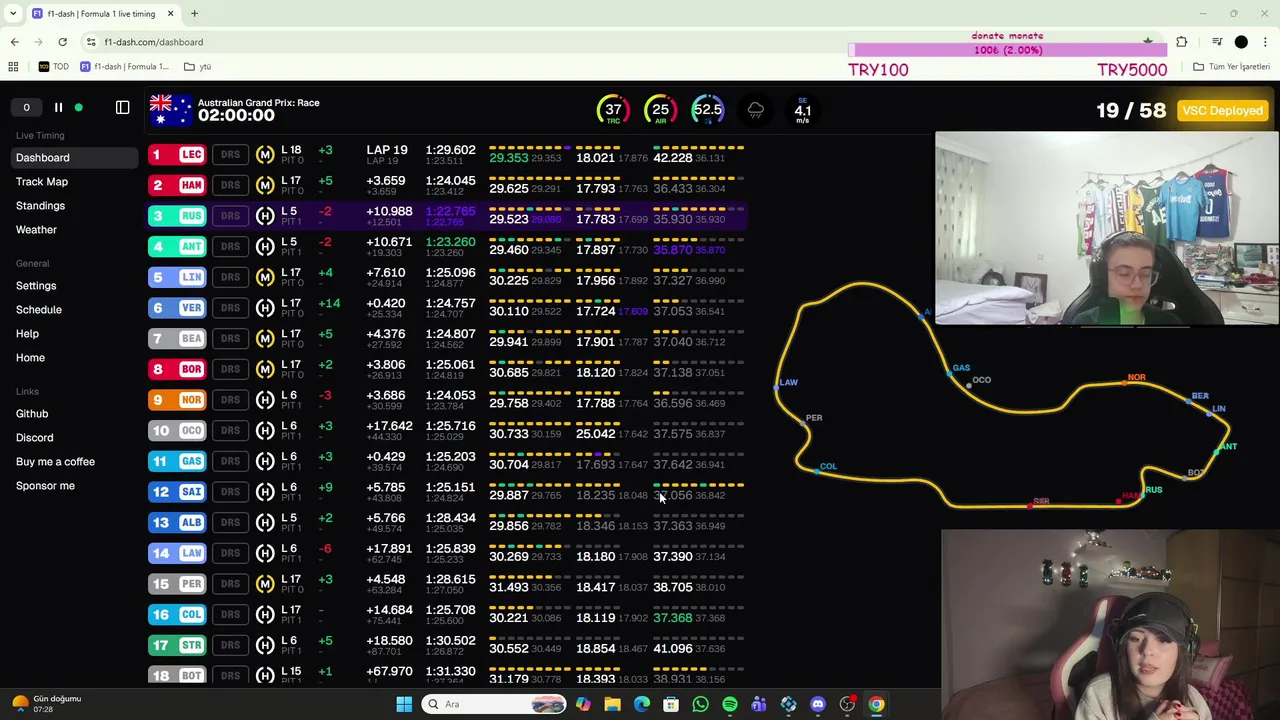This screenshot has height=720, width=1280.
Task: Click the hard tyre icon in RUS's row
Action: pyautogui.click(x=265, y=215)
